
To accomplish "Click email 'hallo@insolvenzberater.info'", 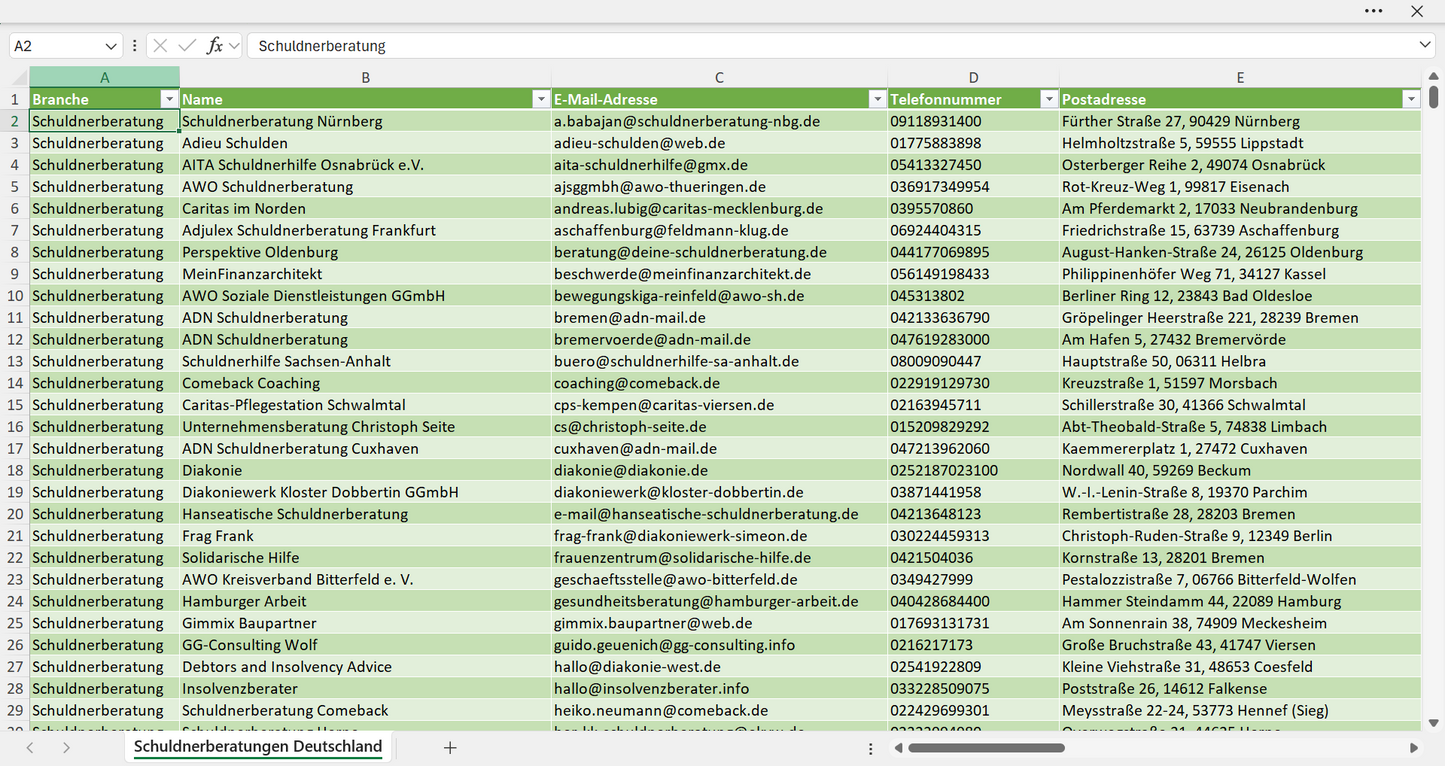I will coord(720,689).
